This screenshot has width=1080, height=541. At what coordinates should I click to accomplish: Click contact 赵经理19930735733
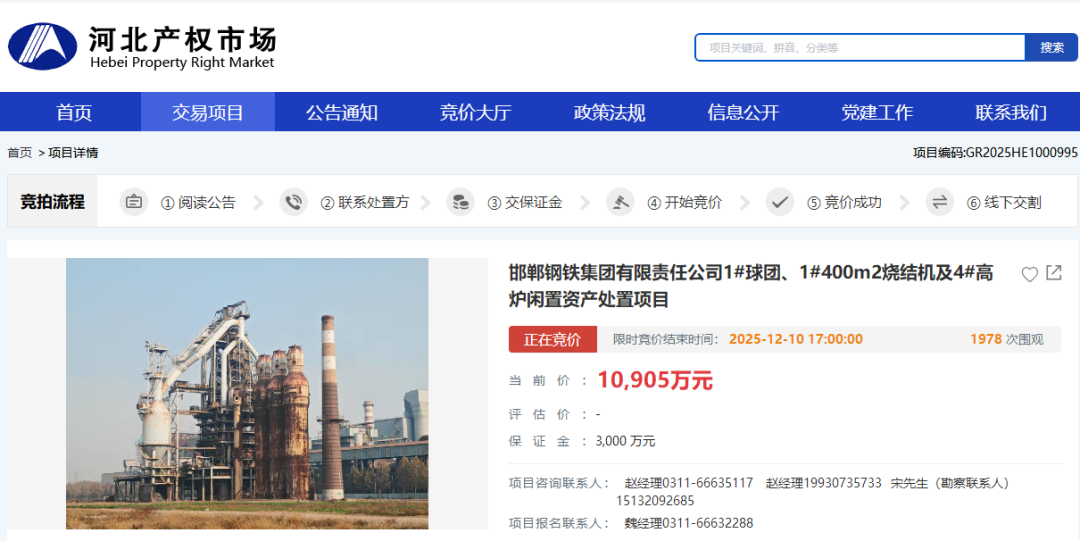click(824, 483)
